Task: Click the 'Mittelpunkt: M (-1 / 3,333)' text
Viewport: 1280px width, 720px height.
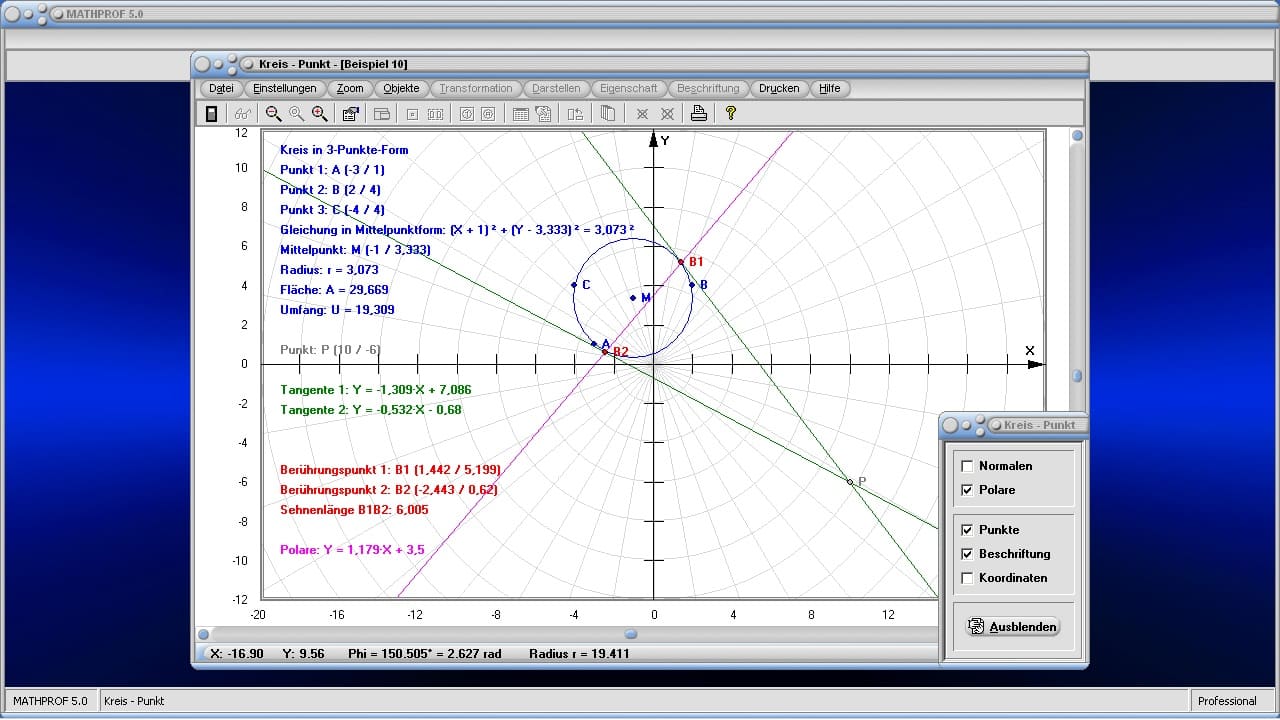Action: coord(356,250)
